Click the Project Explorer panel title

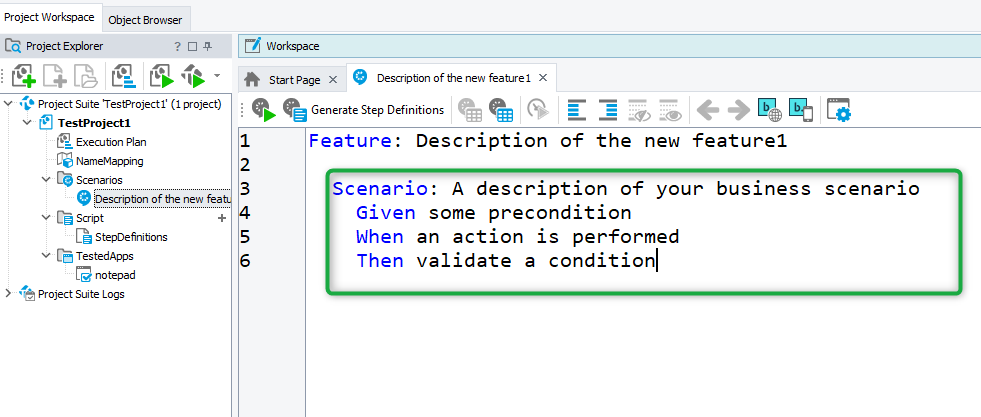[x=64, y=46]
